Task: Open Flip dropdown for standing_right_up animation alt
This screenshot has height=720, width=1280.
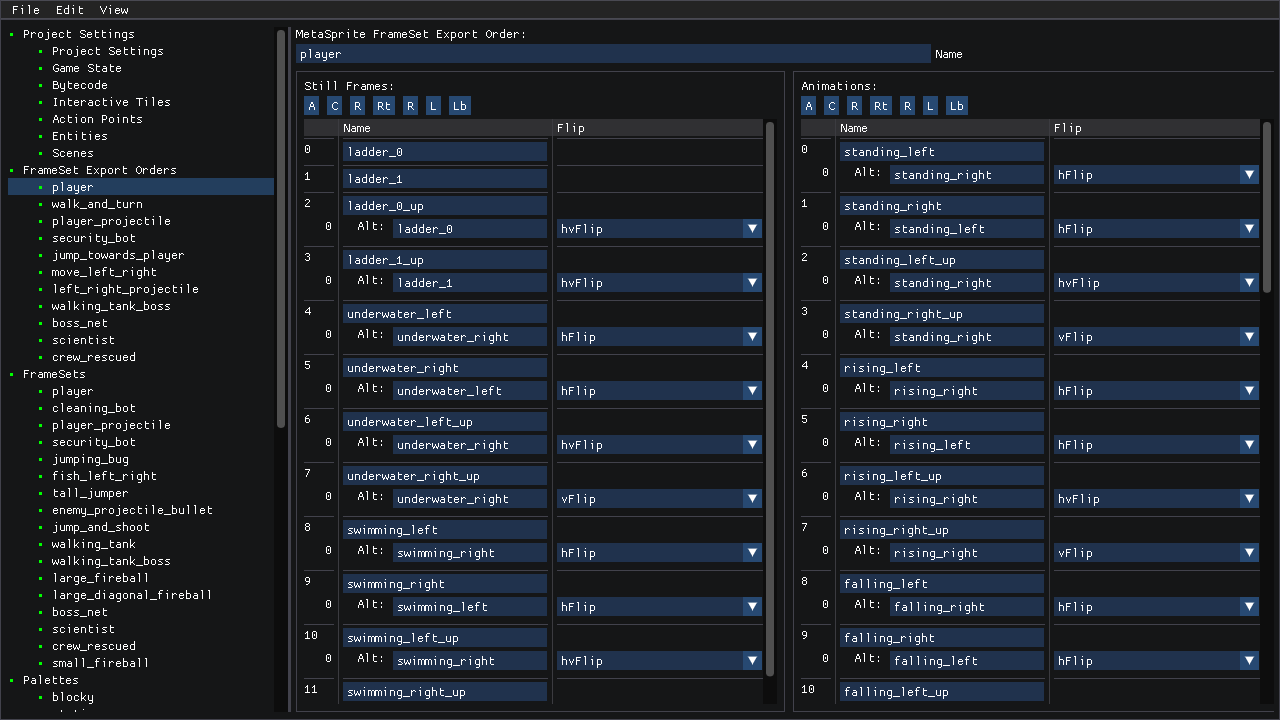Action: 1156,337
